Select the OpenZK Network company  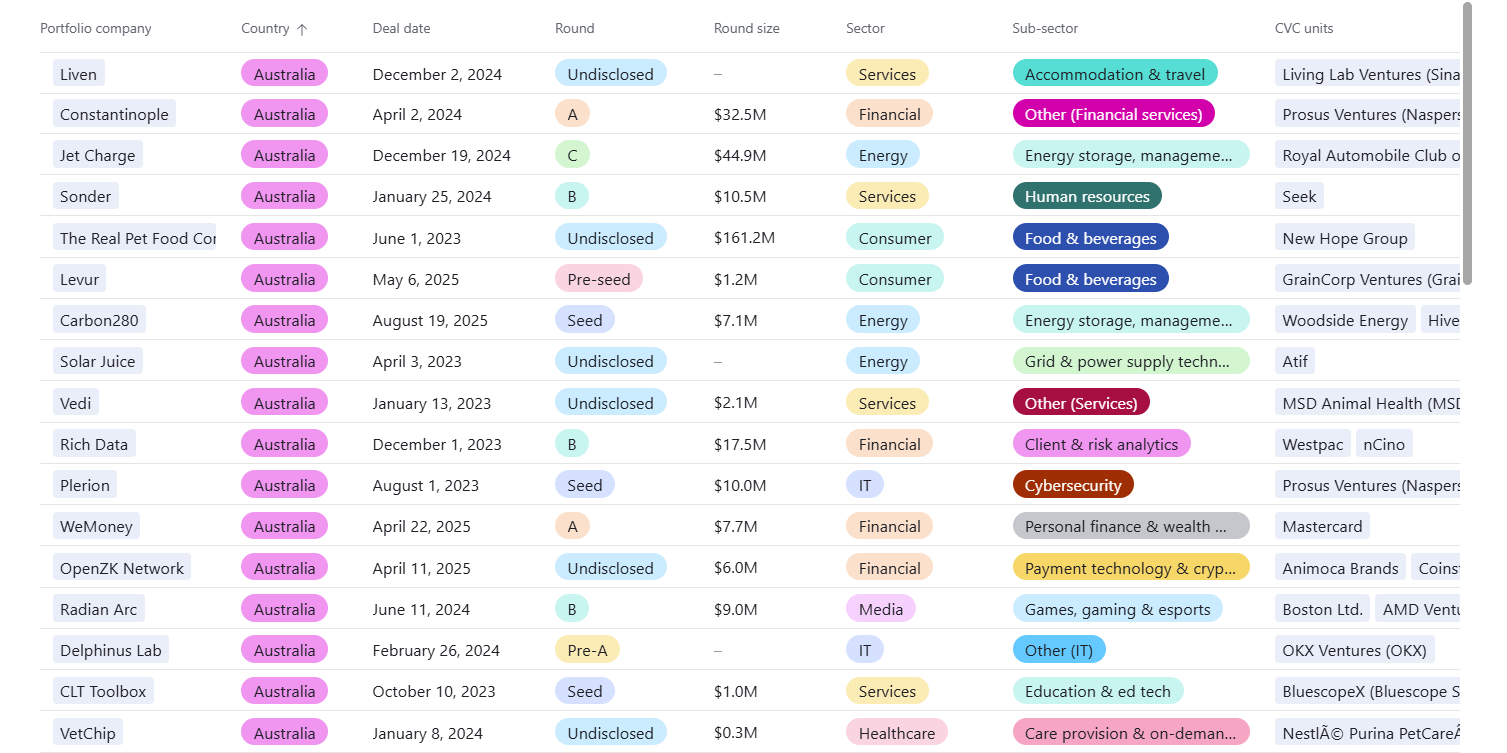point(122,568)
